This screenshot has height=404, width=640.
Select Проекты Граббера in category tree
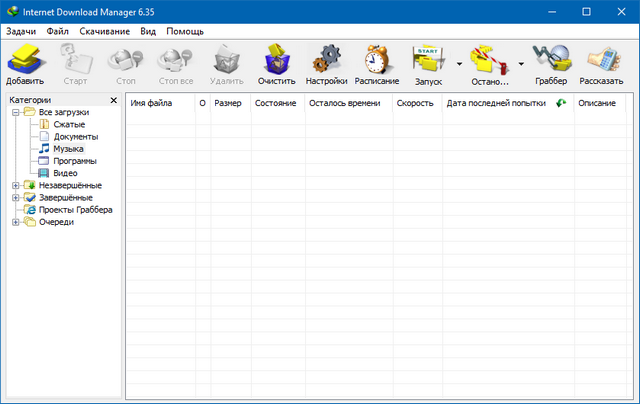tap(75, 210)
